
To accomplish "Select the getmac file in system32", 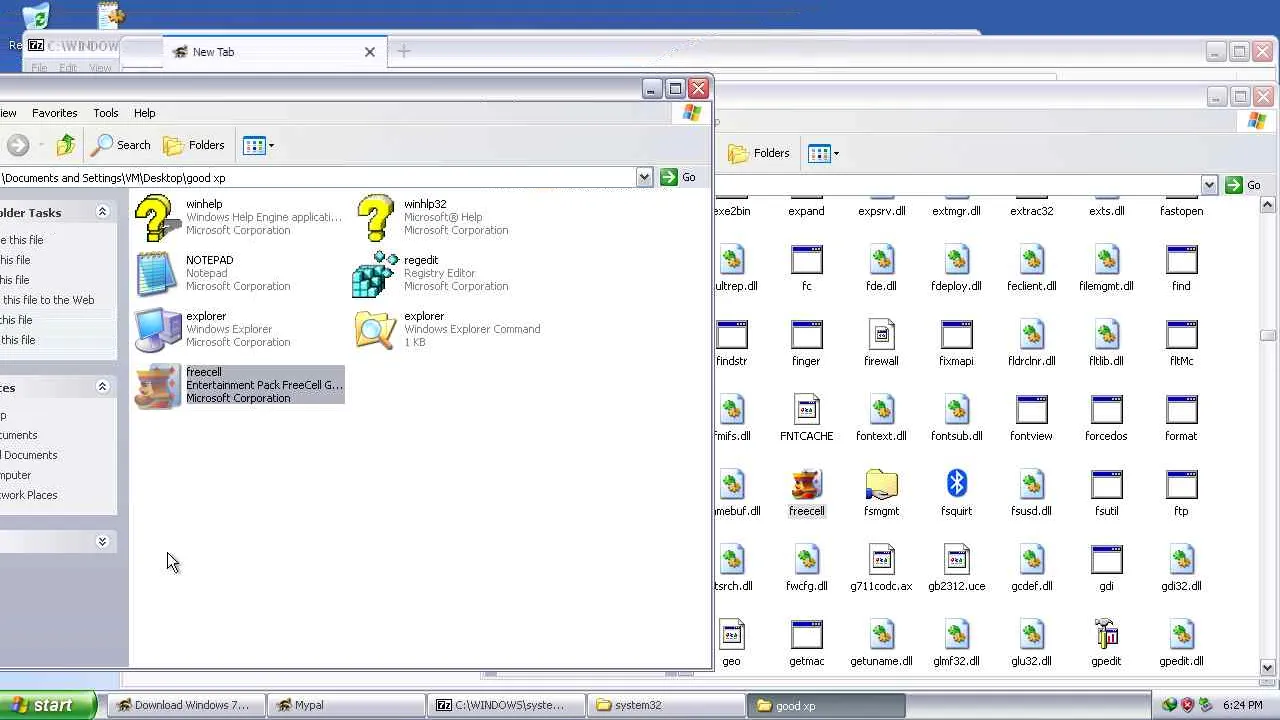I will [806, 644].
